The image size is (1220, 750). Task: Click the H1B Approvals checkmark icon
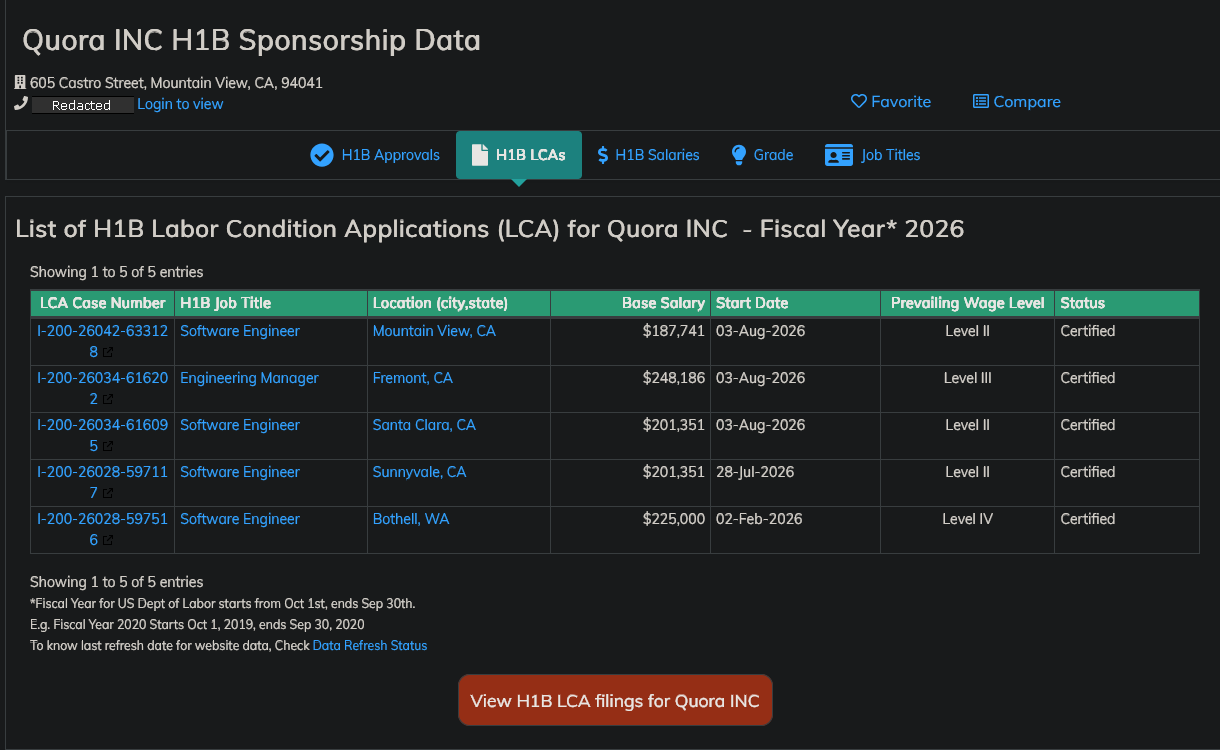click(x=321, y=155)
